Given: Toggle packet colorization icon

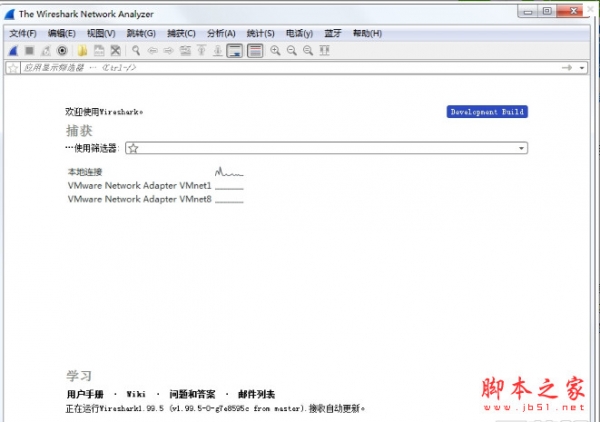Looking at the screenshot, I should pyautogui.click(x=255, y=51).
